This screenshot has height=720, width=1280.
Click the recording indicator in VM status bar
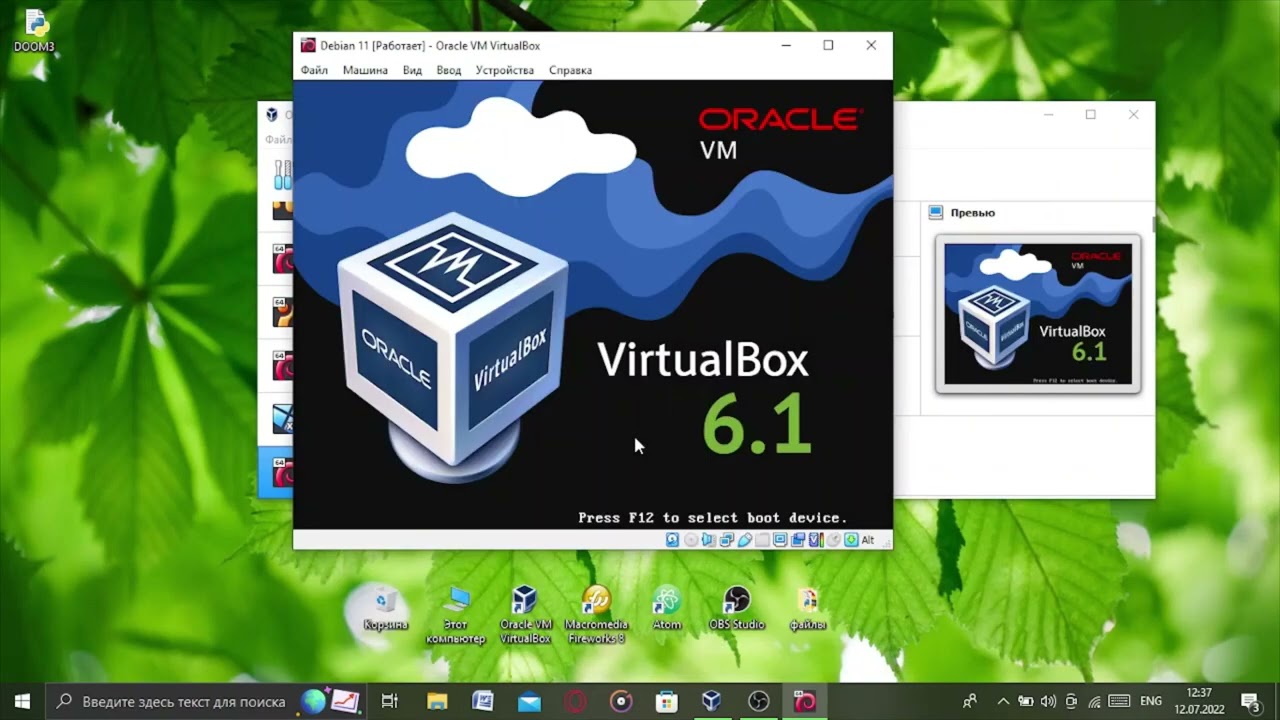tap(798, 540)
